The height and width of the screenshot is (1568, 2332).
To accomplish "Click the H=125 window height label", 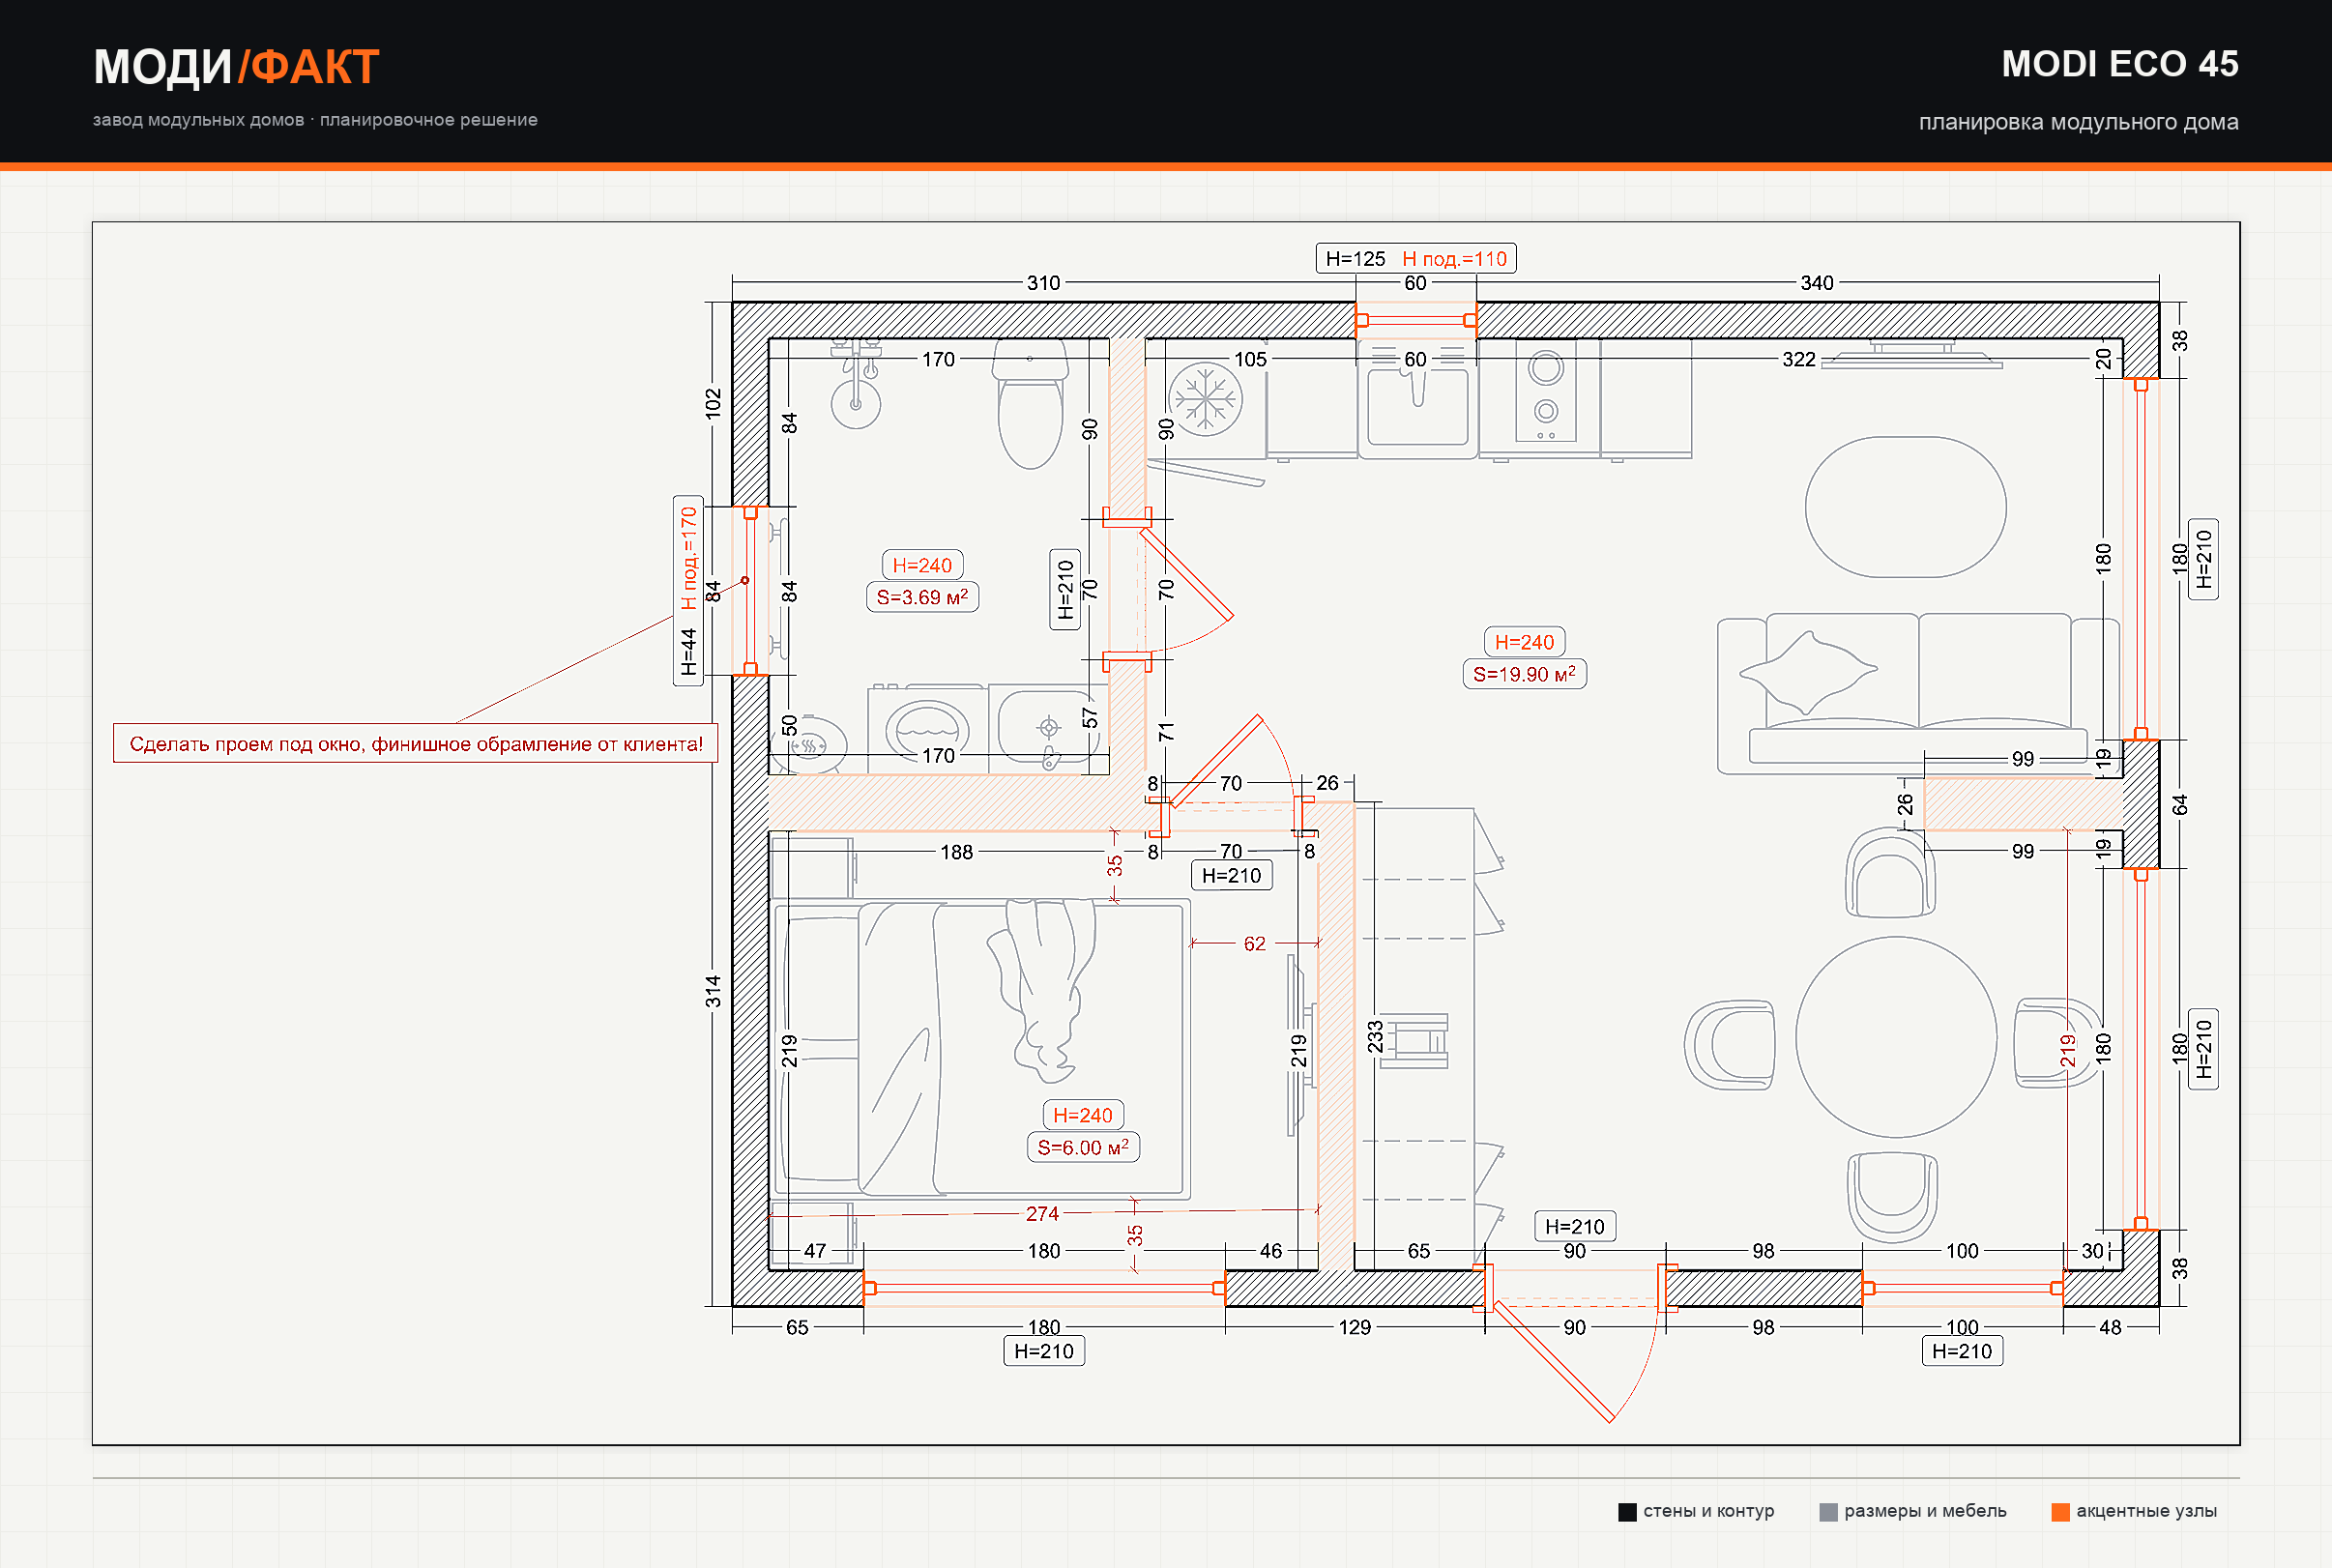I will [1355, 259].
